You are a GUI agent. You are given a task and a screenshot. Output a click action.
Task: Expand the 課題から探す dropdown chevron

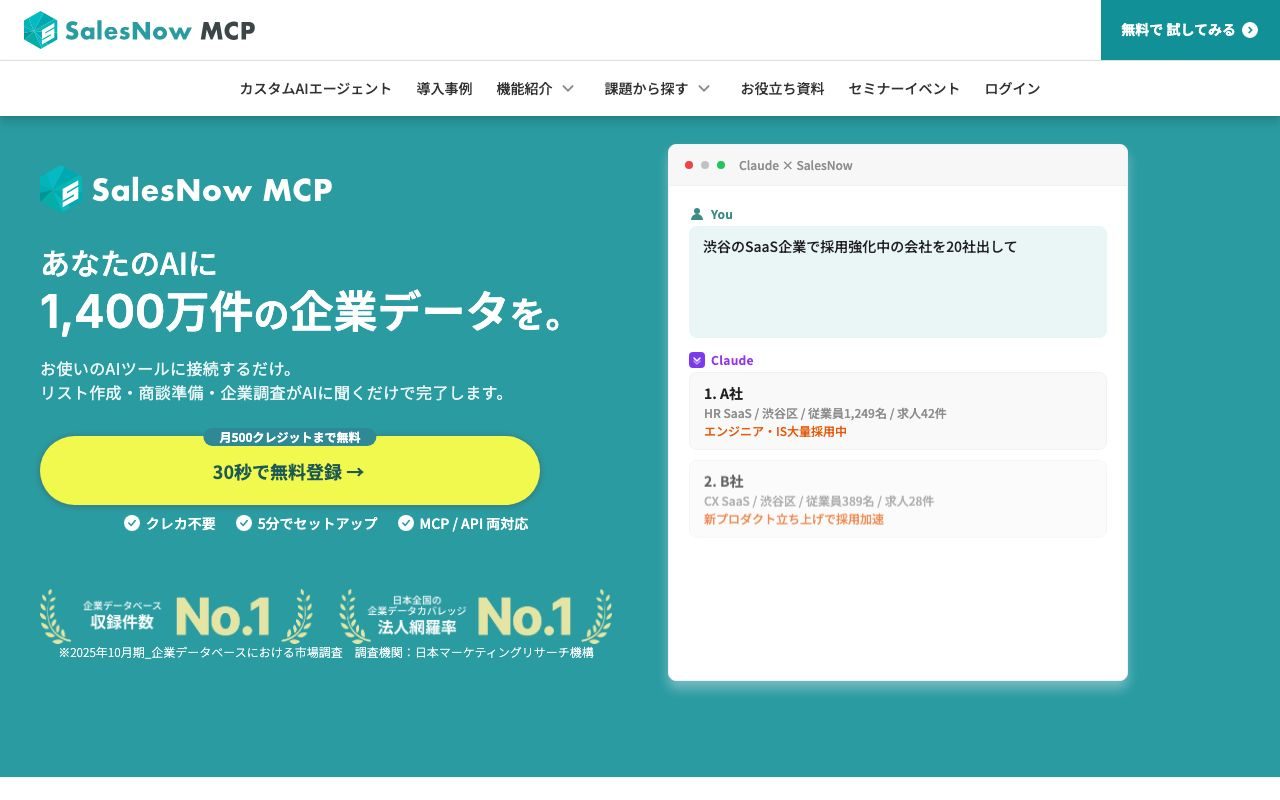click(704, 88)
